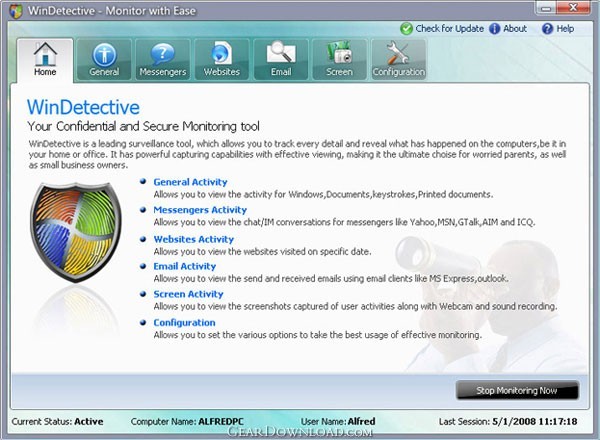This screenshot has height=440, width=600.
Task: Open the Home tab
Action: pos(45,60)
